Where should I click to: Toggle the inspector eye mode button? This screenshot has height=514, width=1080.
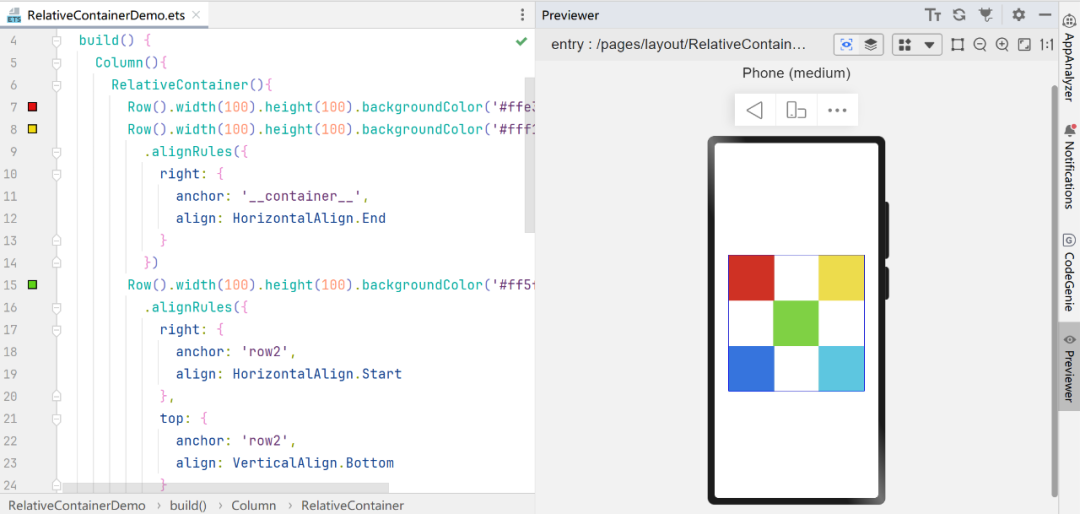[847, 45]
